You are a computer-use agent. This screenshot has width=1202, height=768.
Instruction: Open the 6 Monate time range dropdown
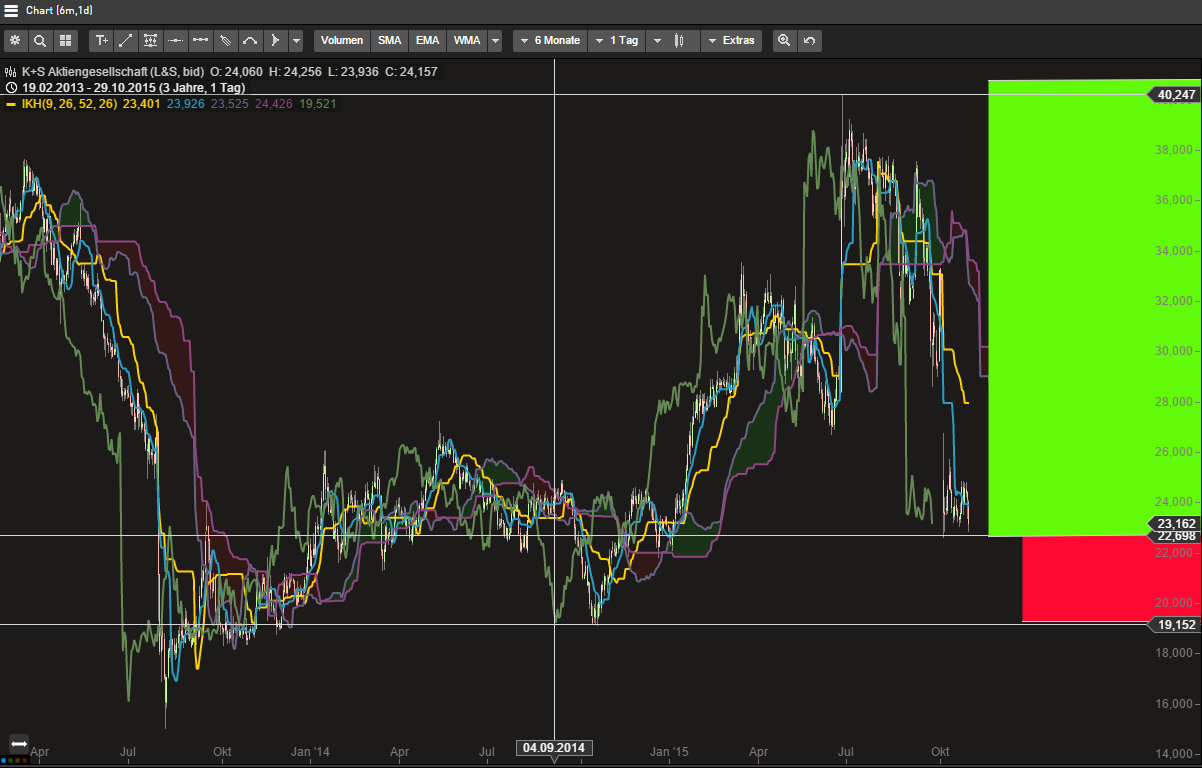pyautogui.click(x=548, y=41)
